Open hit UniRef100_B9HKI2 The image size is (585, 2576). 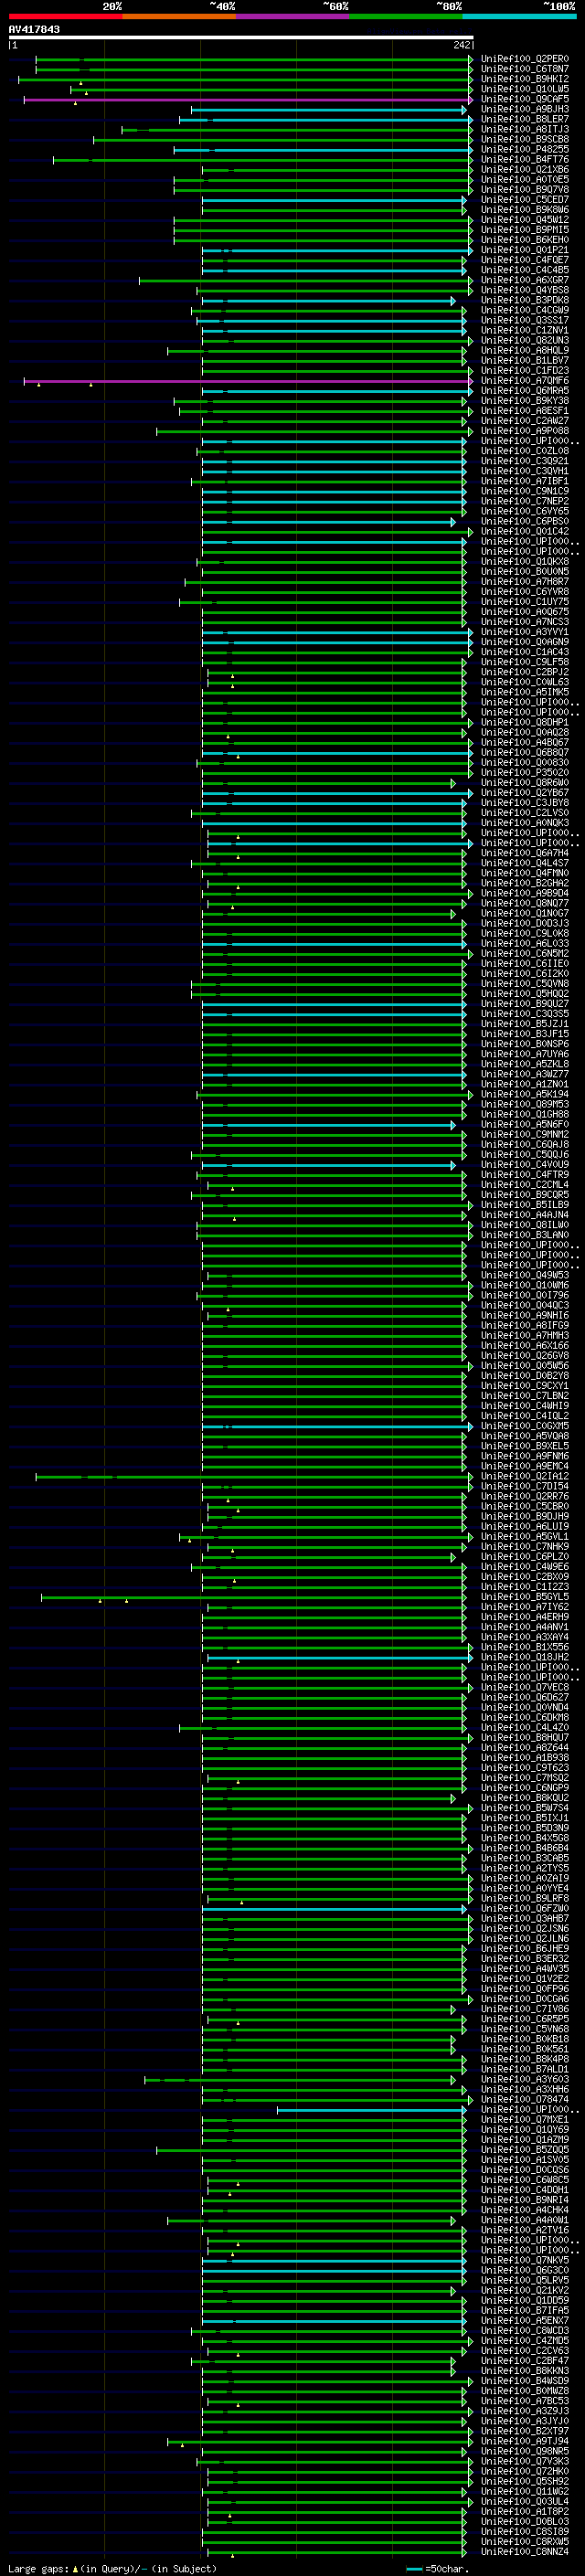pyautogui.click(x=524, y=79)
